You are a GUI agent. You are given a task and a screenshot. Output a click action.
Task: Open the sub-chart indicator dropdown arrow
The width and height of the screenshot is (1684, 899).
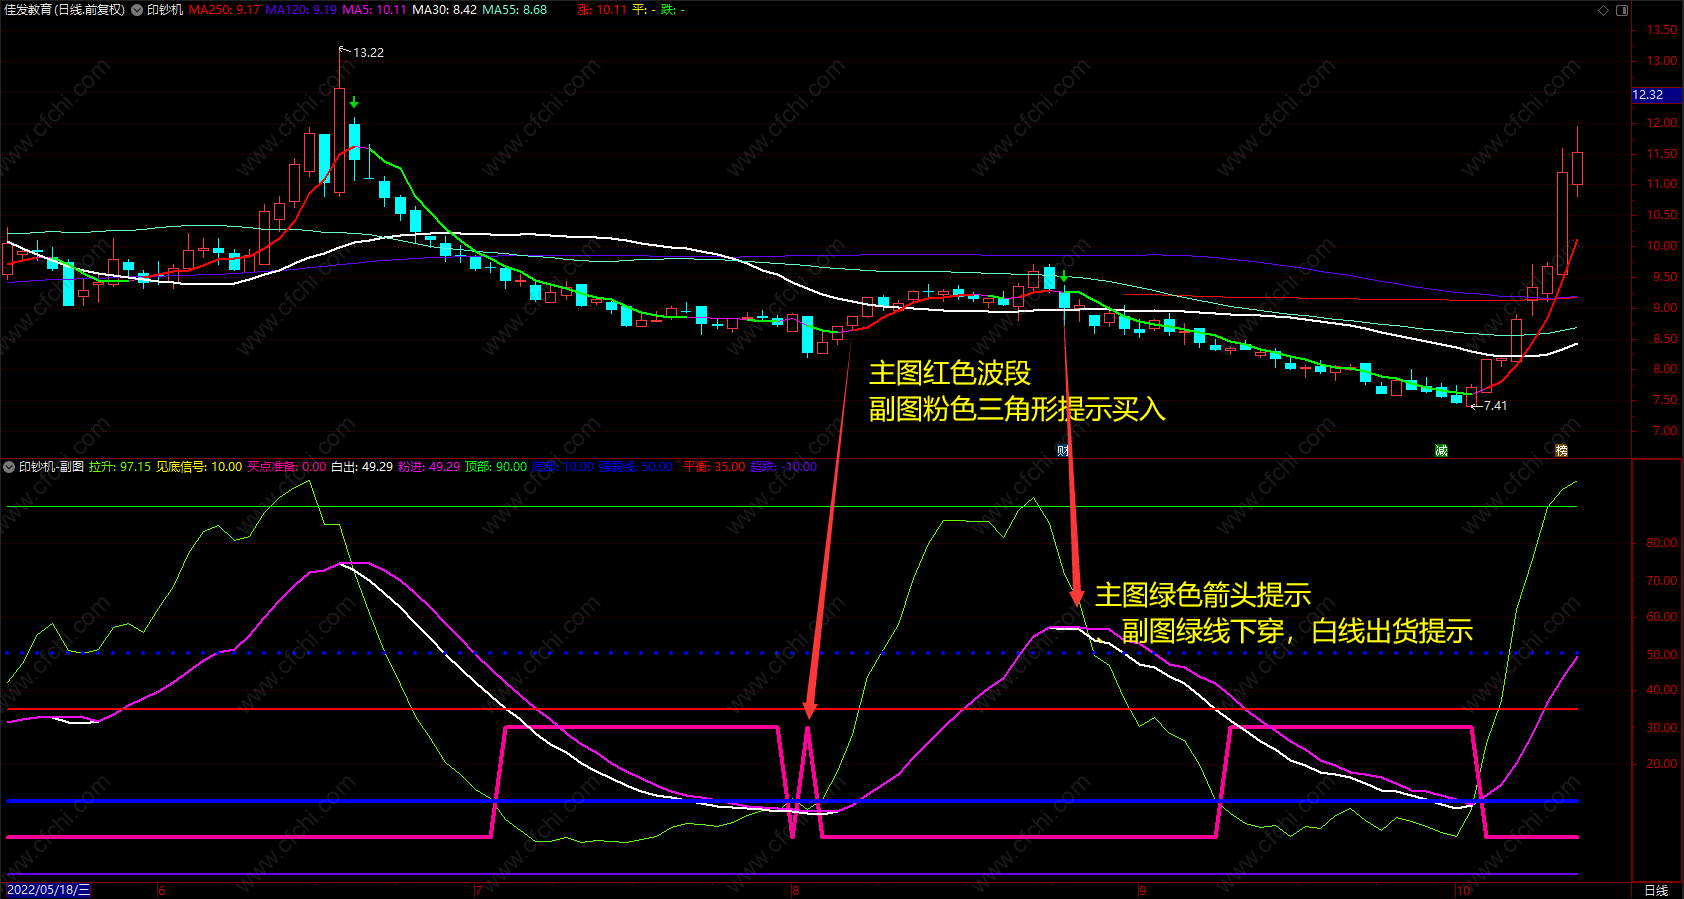coord(9,467)
